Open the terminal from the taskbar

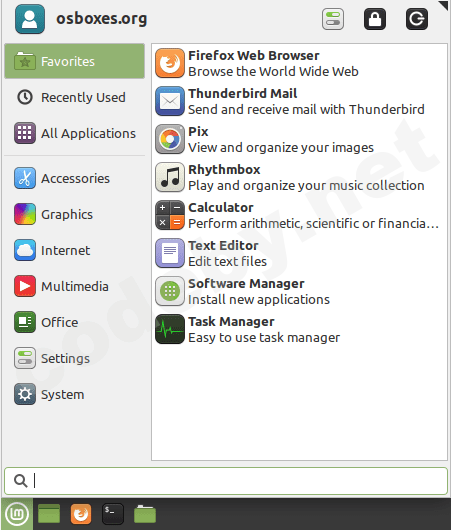113,514
